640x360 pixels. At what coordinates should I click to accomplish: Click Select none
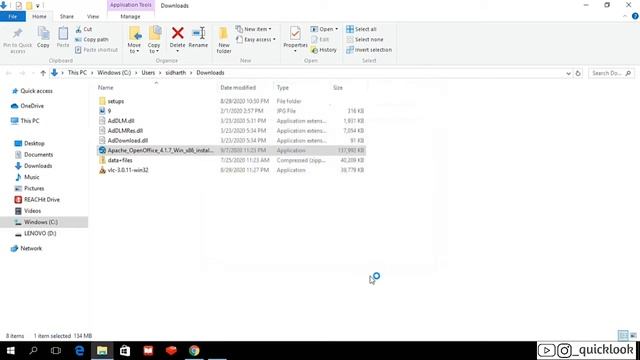coord(364,40)
